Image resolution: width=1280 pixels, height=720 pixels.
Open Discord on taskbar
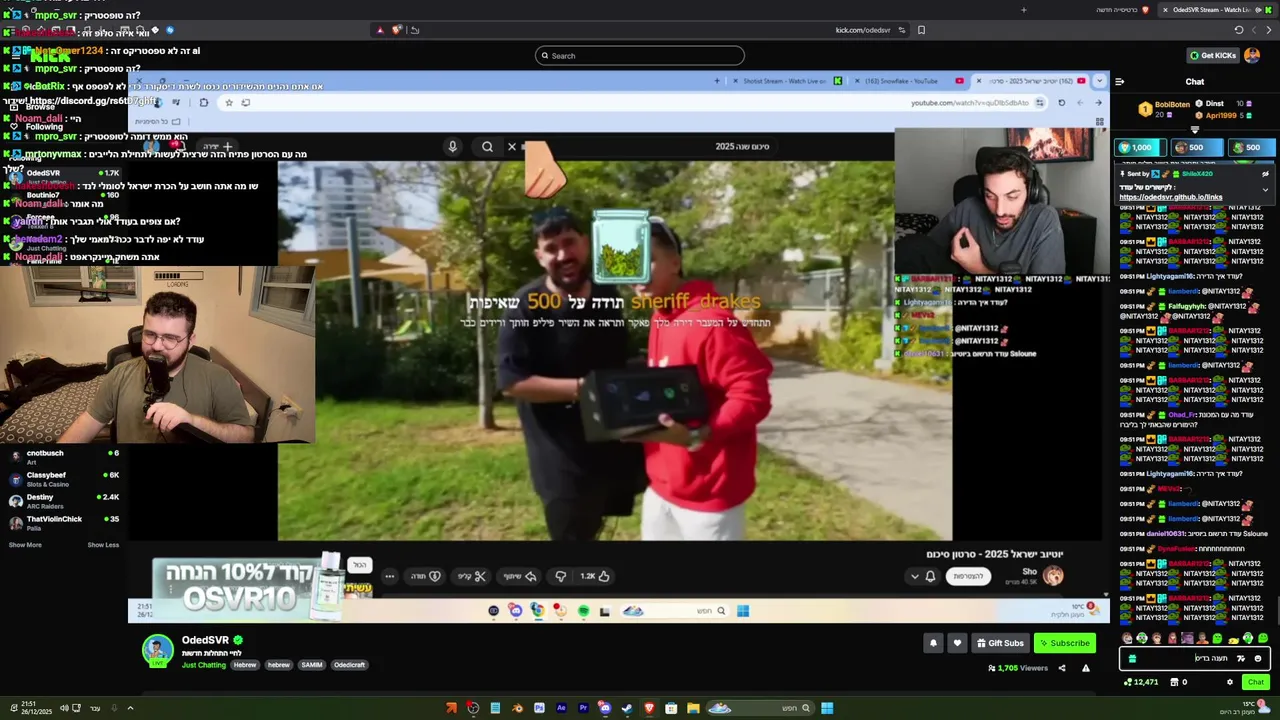605,708
